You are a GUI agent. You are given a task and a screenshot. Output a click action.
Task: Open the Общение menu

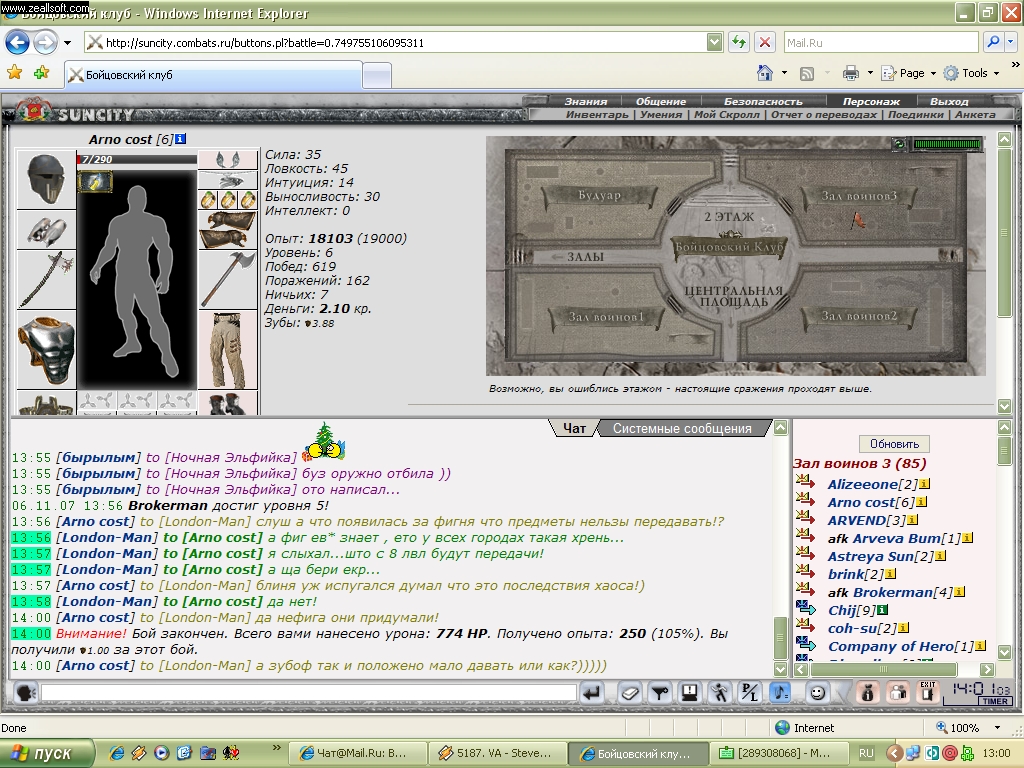coord(661,101)
